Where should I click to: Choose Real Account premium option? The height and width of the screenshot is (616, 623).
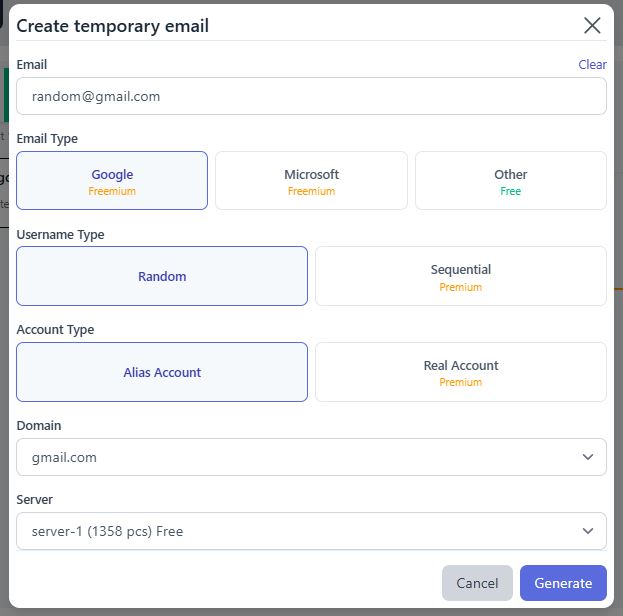(461, 372)
